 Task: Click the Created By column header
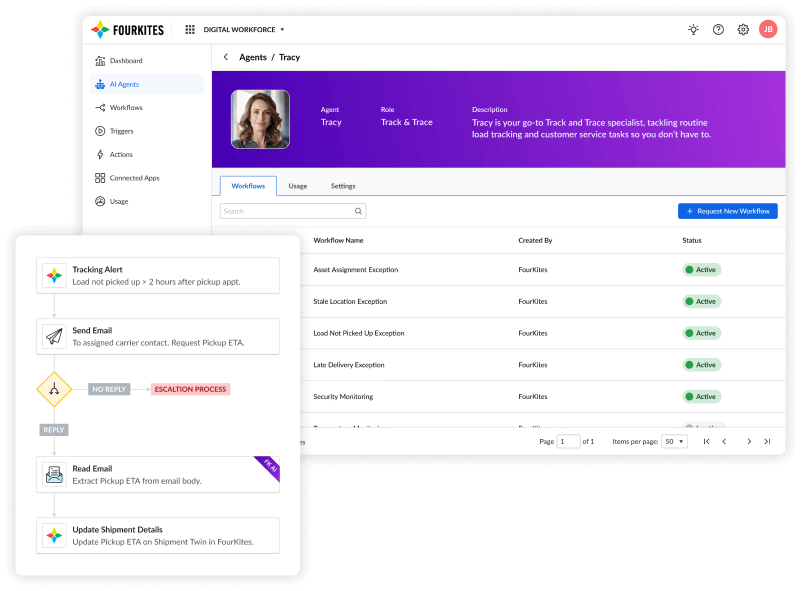(x=535, y=241)
